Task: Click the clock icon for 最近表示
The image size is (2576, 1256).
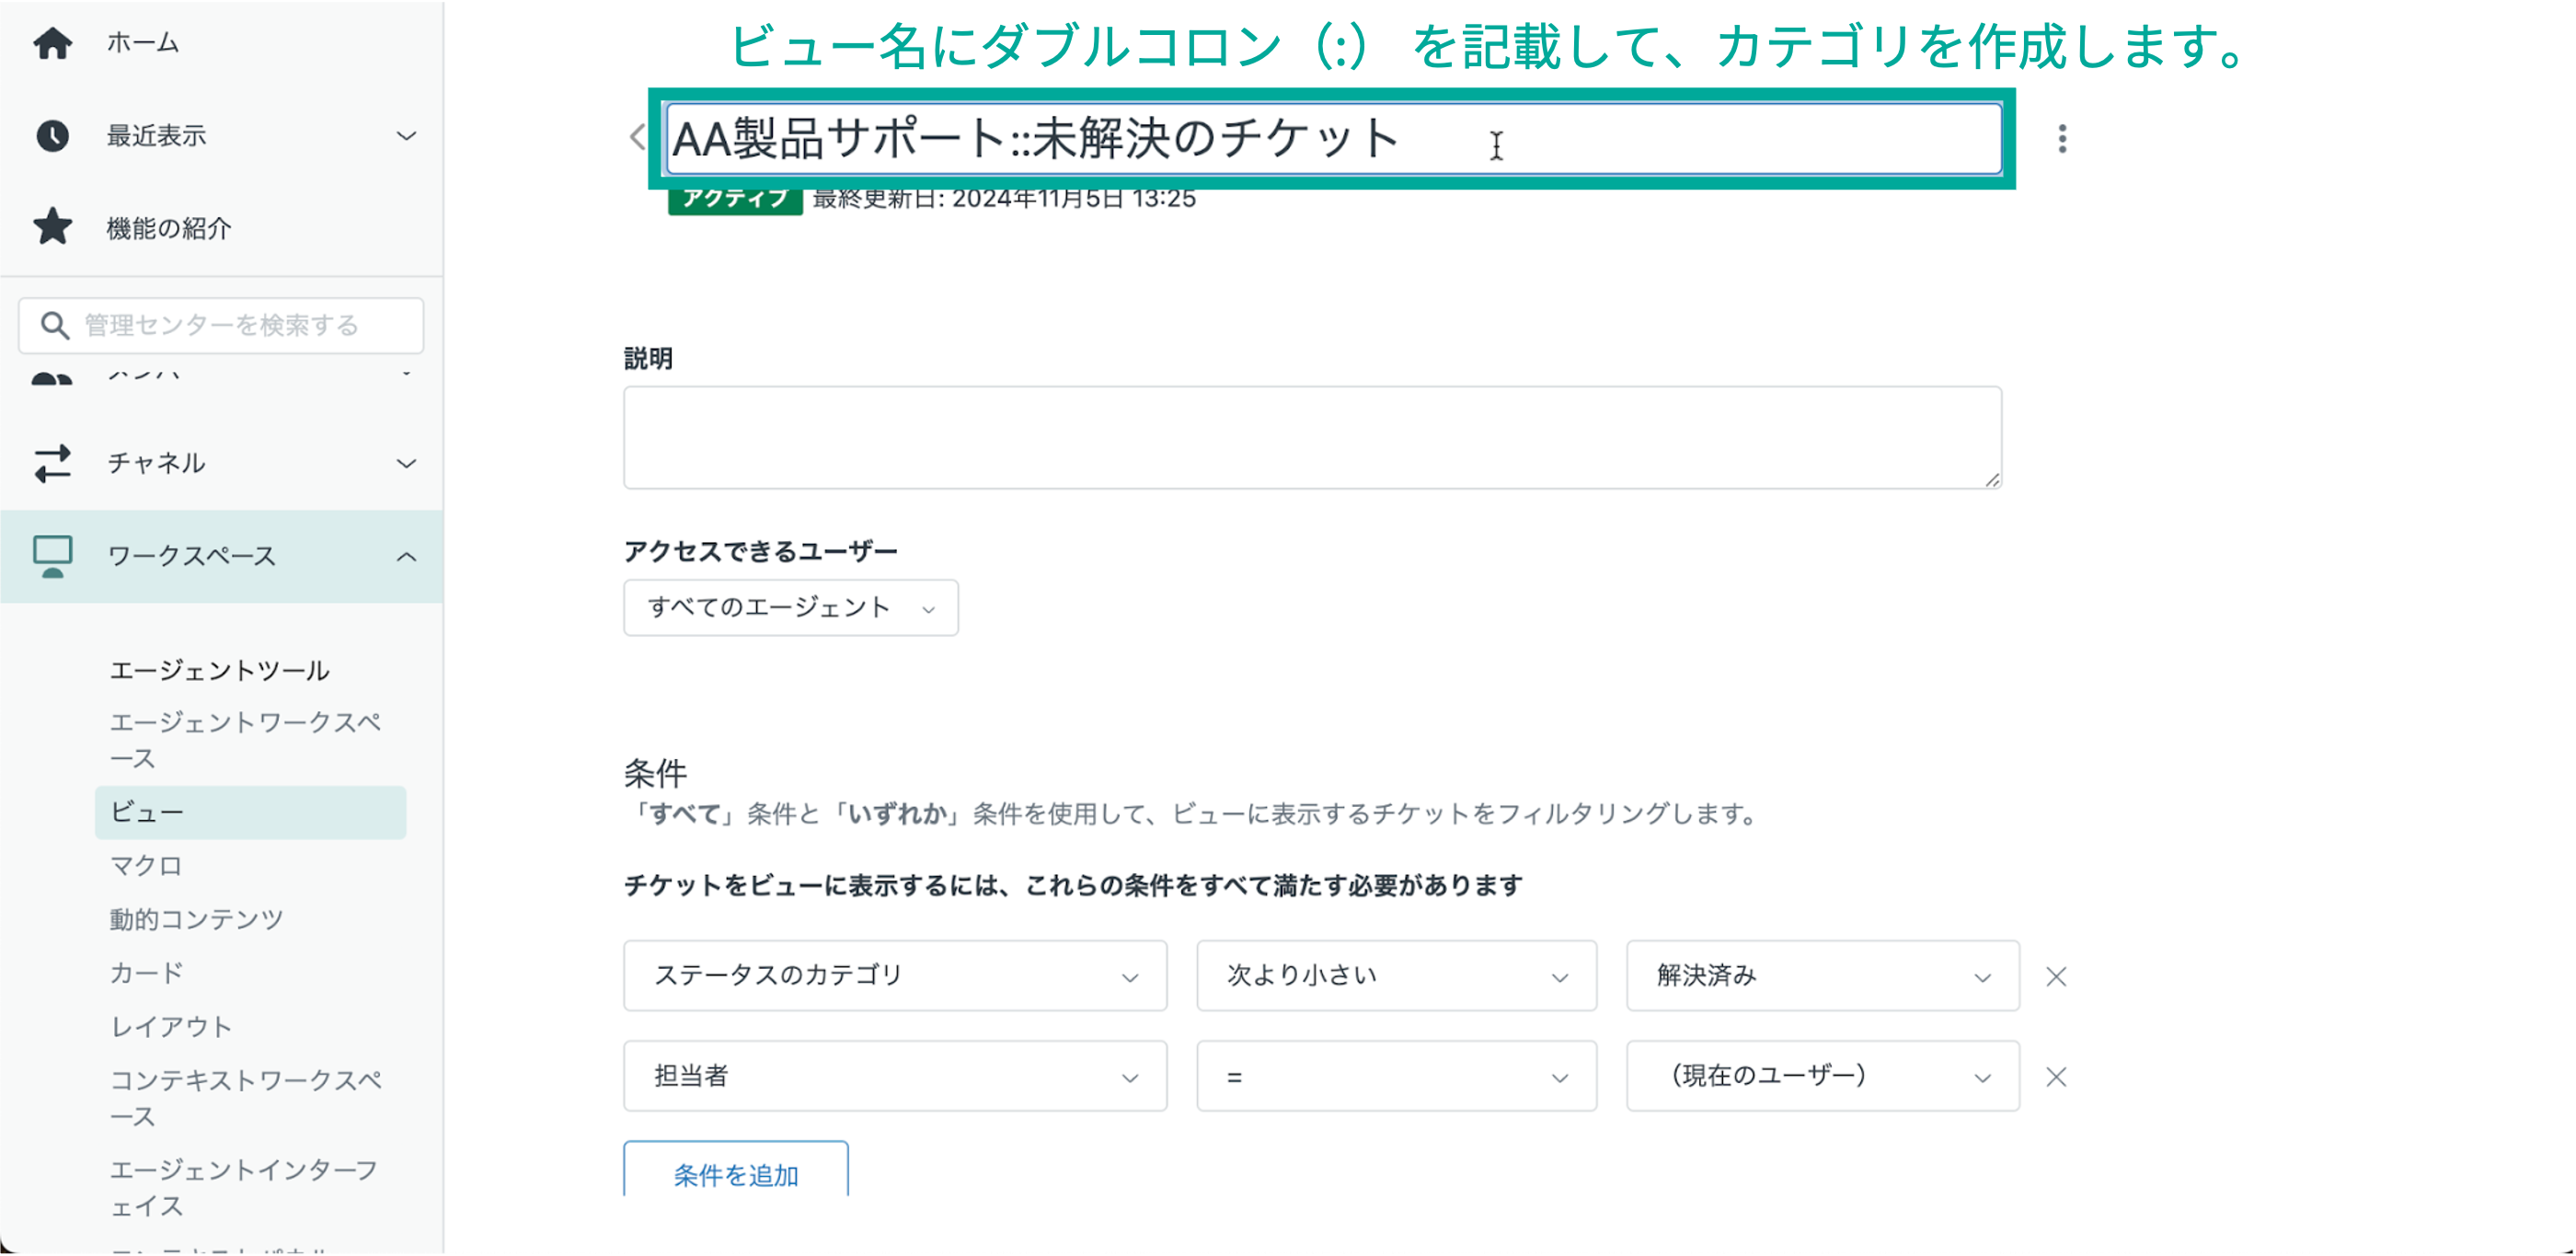Action: click(x=52, y=136)
